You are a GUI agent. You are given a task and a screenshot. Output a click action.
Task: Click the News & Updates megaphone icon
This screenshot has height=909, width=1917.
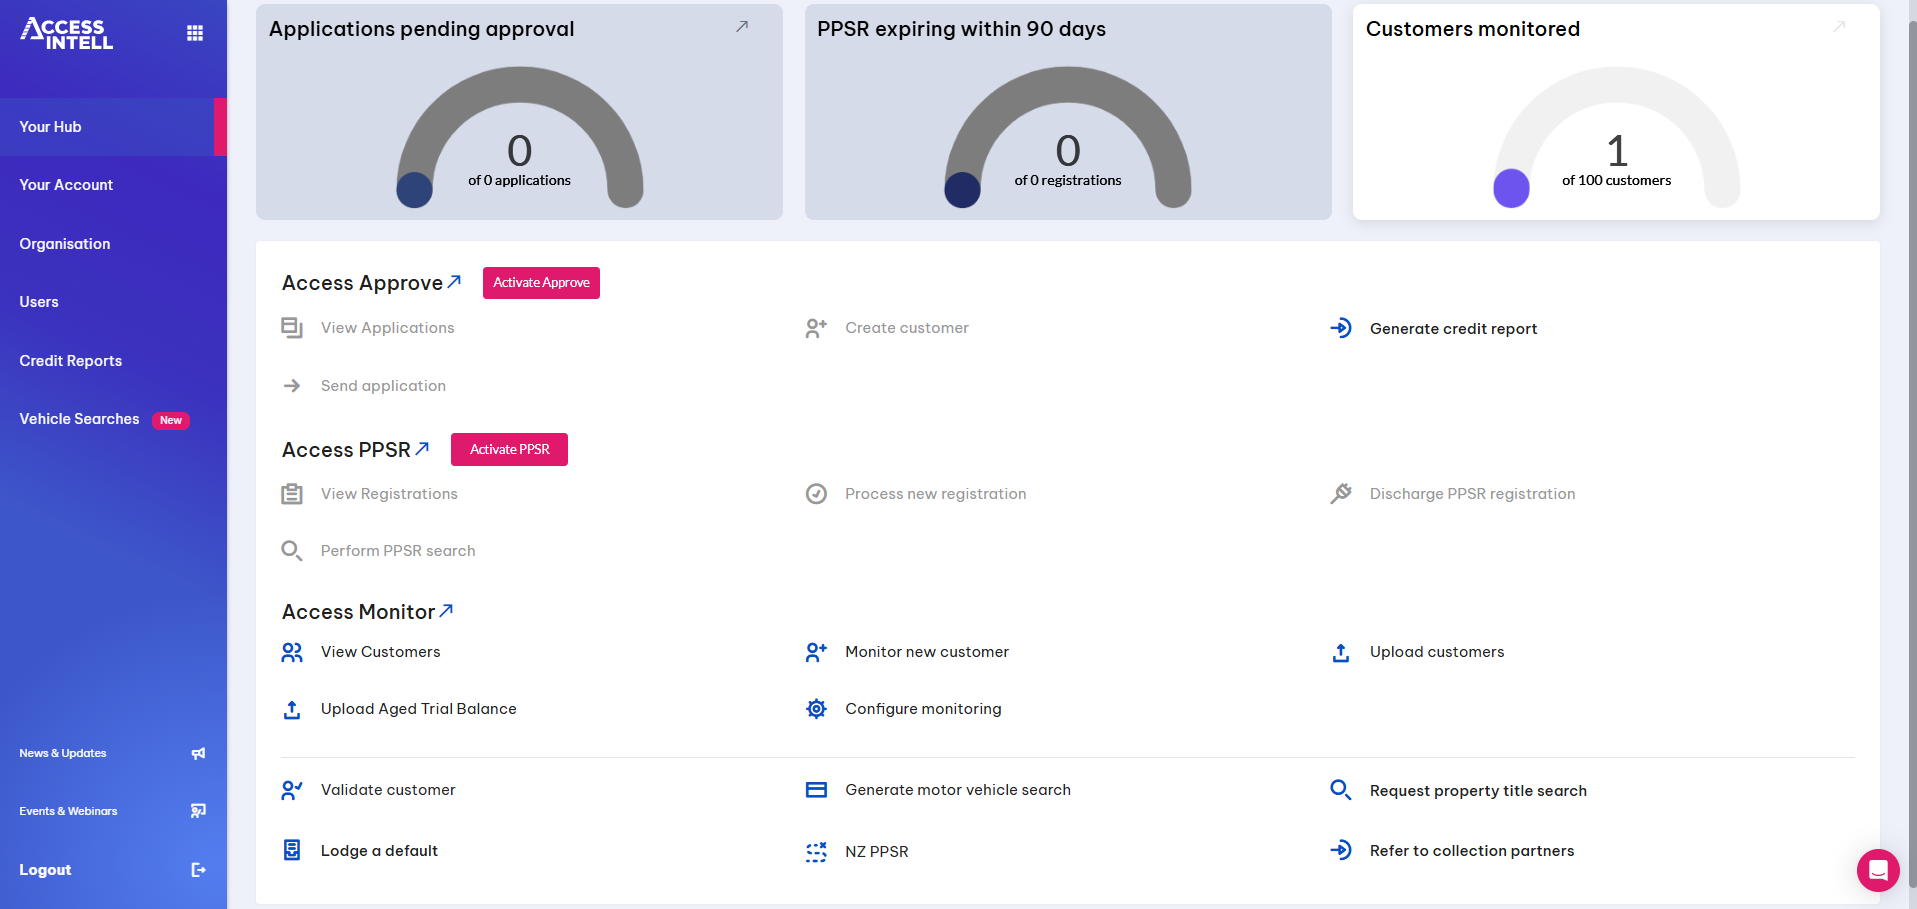coord(198,753)
